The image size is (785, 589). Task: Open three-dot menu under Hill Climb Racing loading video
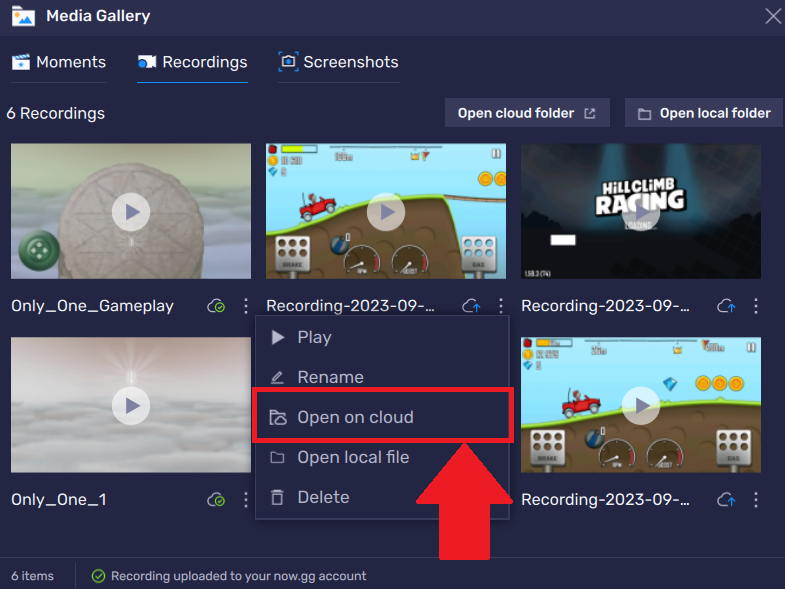(x=756, y=306)
